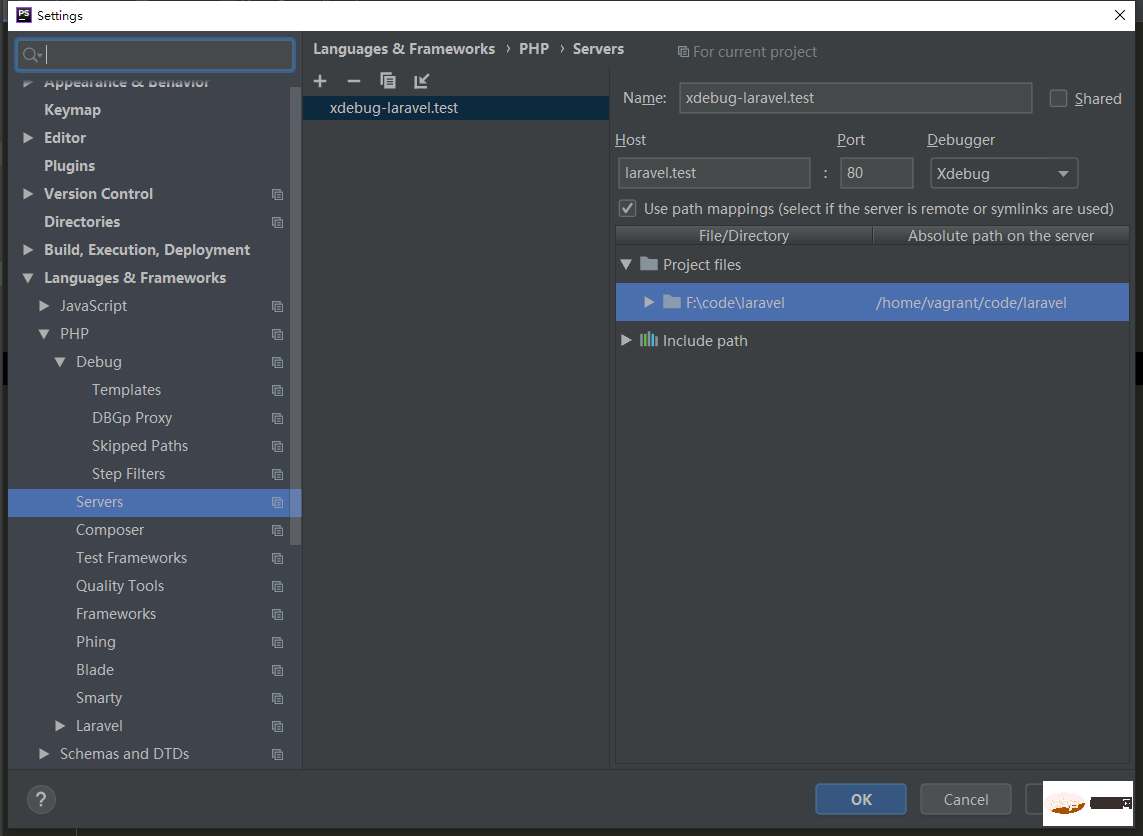Click the server Name text field
The image size is (1143, 836).
(856, 98)
